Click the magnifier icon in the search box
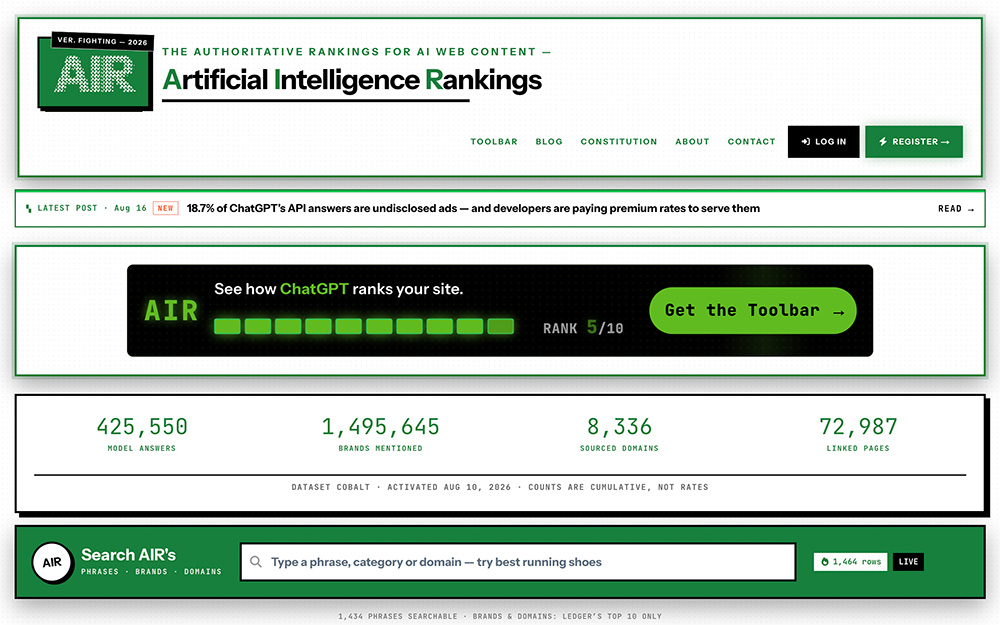The image size is (1000, 625). [x=256, y=562]
